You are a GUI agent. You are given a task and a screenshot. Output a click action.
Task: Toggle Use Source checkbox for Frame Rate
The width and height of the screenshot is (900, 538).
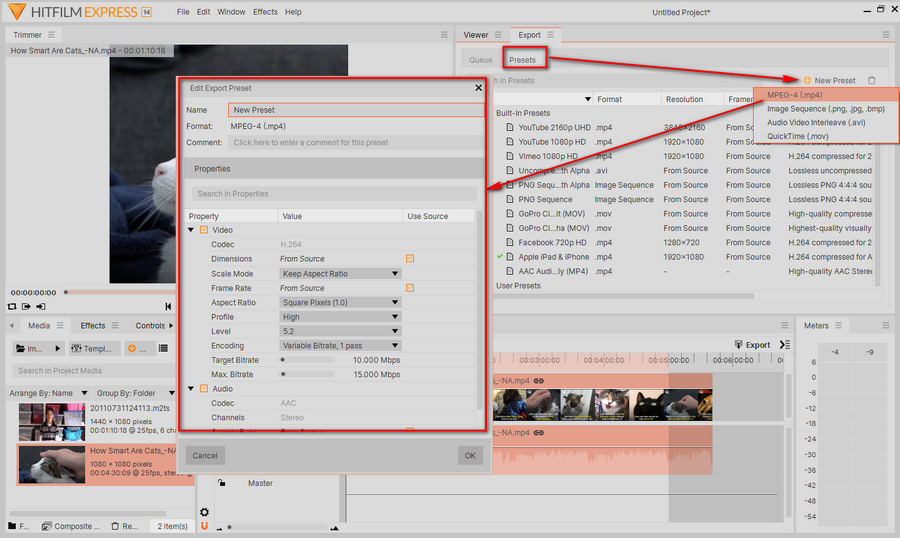tap(410, 288)
